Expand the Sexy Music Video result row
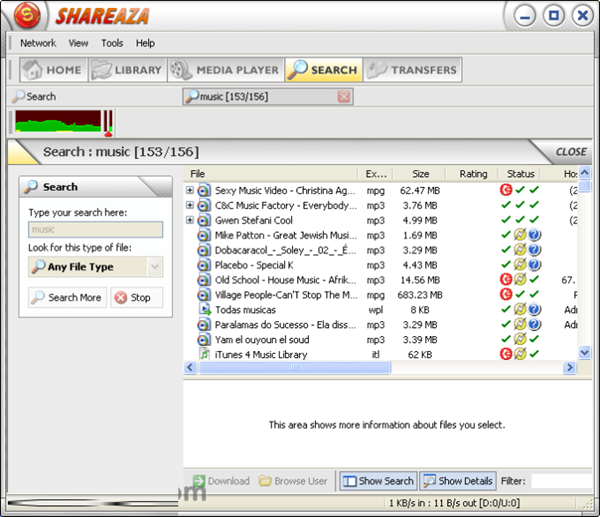The height and width of the screenshot is (517, 600). (x=190, y=190)
